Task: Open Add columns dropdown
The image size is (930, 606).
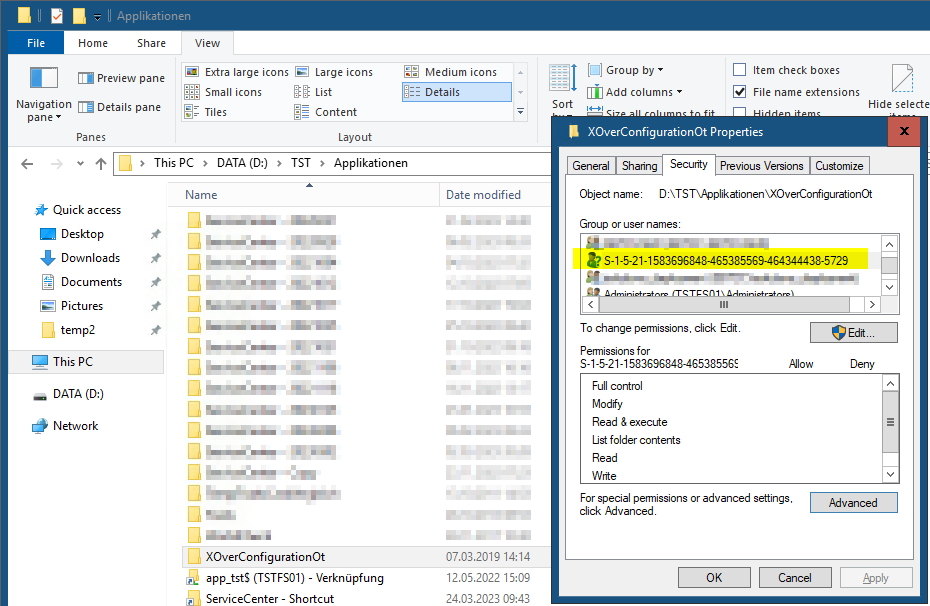Action: 635,92
